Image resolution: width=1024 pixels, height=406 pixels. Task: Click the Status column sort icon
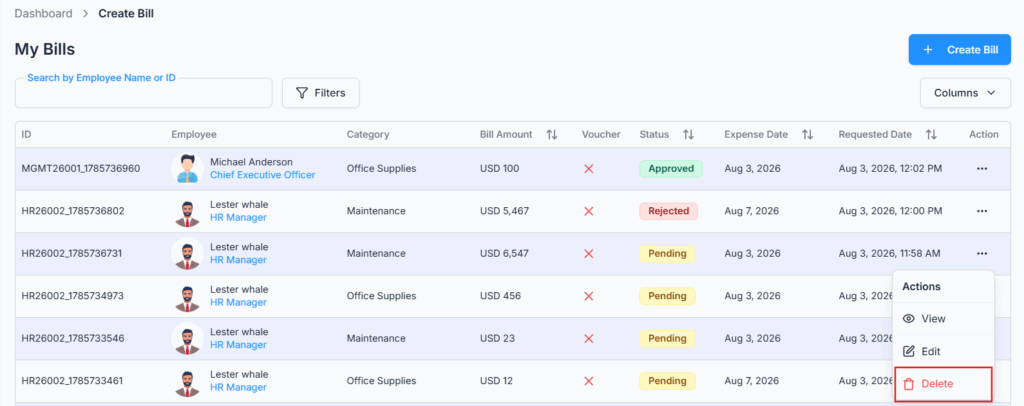(x=688, y=134)
